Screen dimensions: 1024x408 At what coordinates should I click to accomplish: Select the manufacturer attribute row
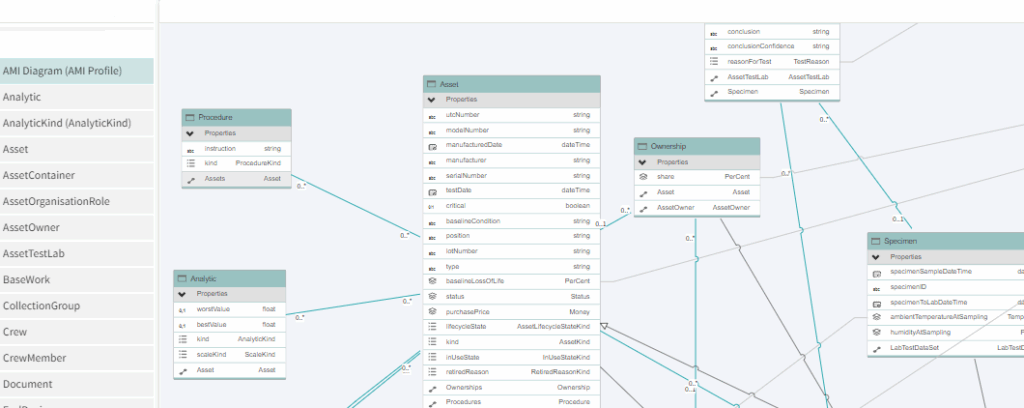click(x=511, y=161)
